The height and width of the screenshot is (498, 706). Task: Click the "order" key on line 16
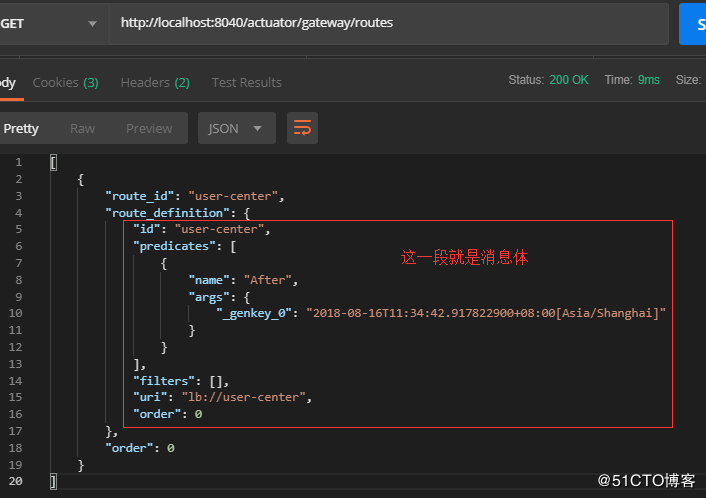tap(157, 414)
